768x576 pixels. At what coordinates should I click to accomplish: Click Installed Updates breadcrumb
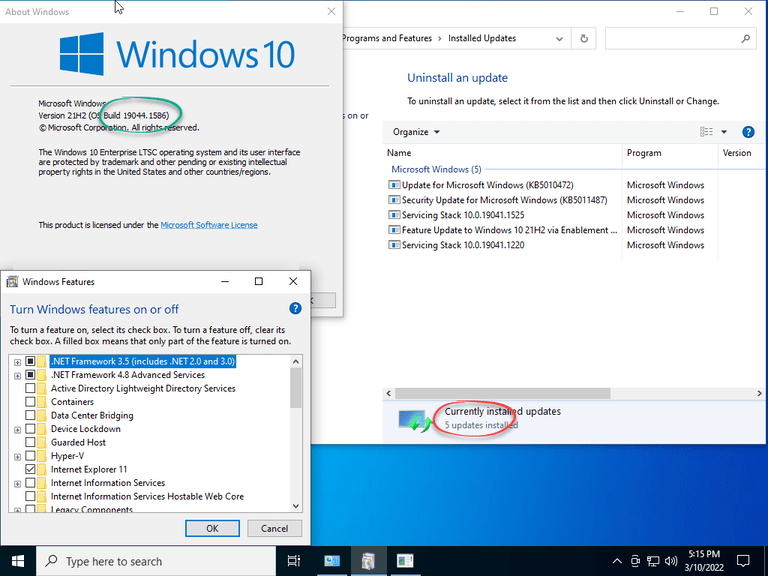click(x=482, y=38)
